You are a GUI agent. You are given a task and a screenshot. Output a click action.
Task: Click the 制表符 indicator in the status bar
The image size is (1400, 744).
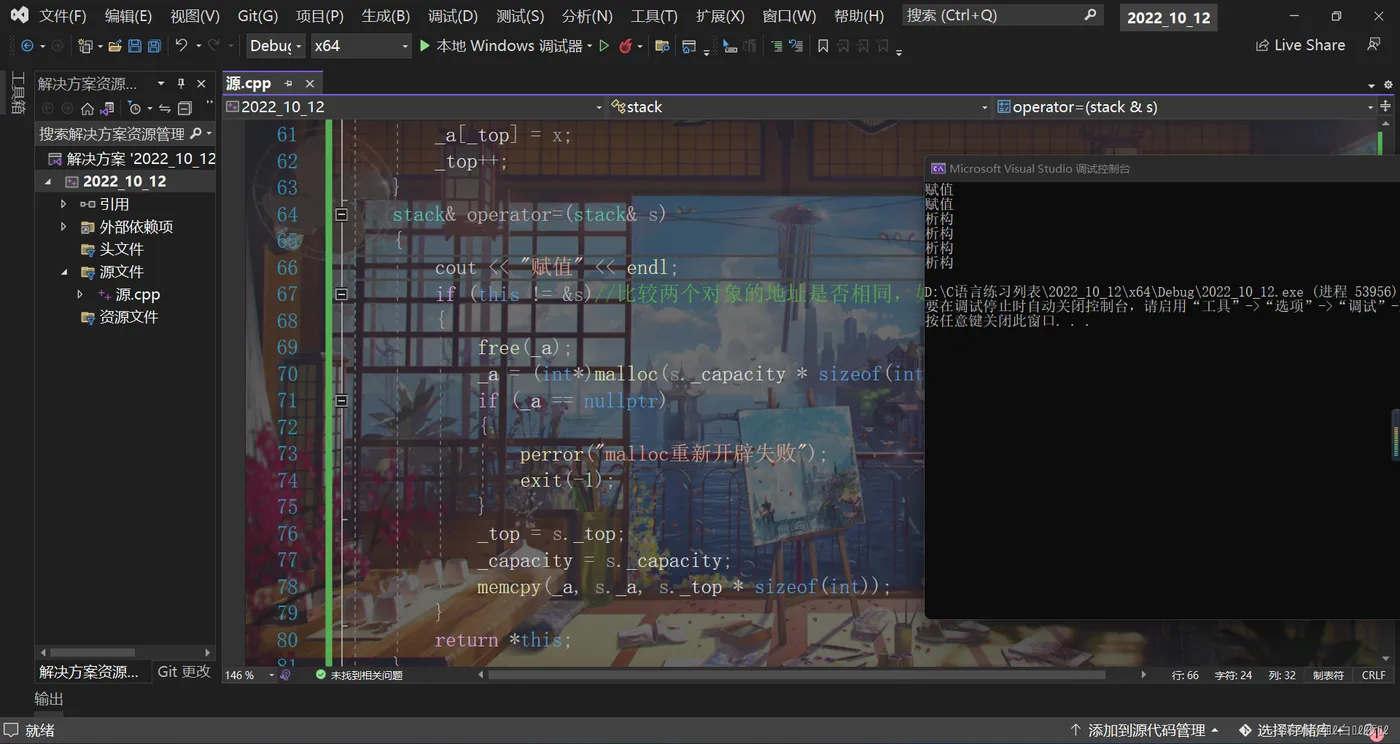click(x=1328, y=675)
